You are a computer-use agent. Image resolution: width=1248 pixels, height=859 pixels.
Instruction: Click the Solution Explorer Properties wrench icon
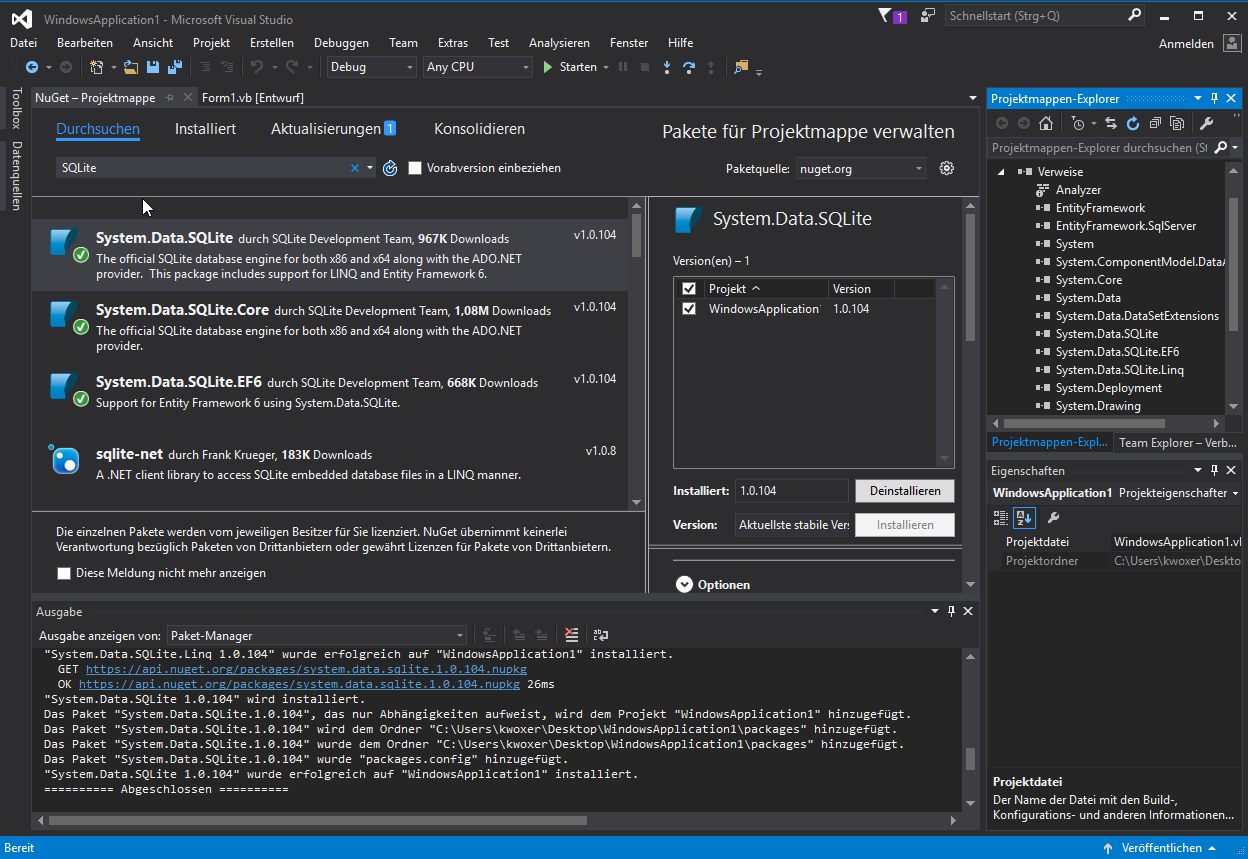pyautogui.click(x=1207, y=123)
